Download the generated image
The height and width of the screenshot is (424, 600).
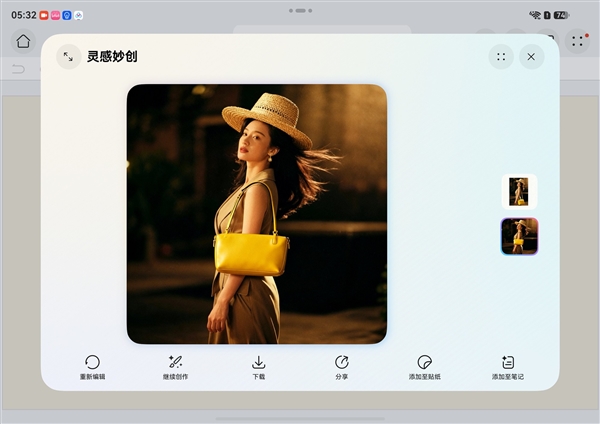(x=258, y=362)
